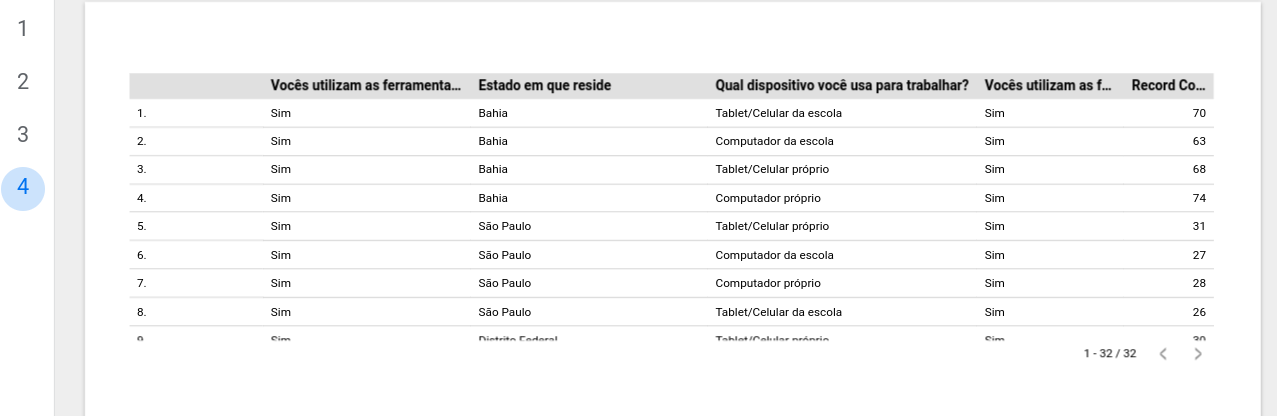The width and height of the screenshot is (1277, 416).
Task: Open report page 2
Action: [x=23, y=82]
